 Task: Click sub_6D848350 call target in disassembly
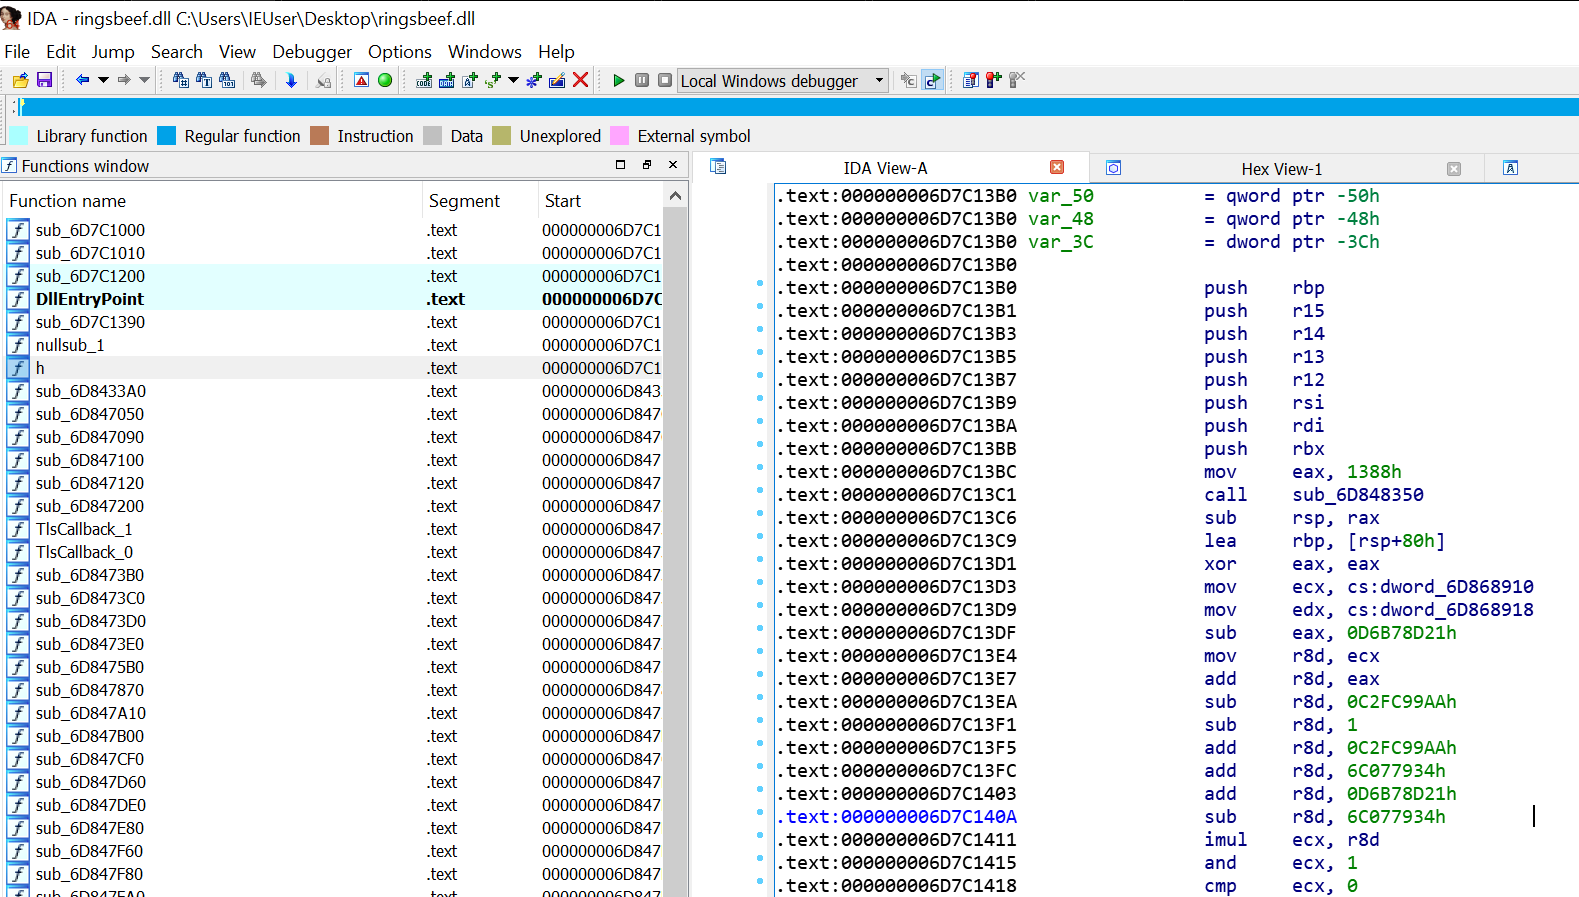point(1357,495)
